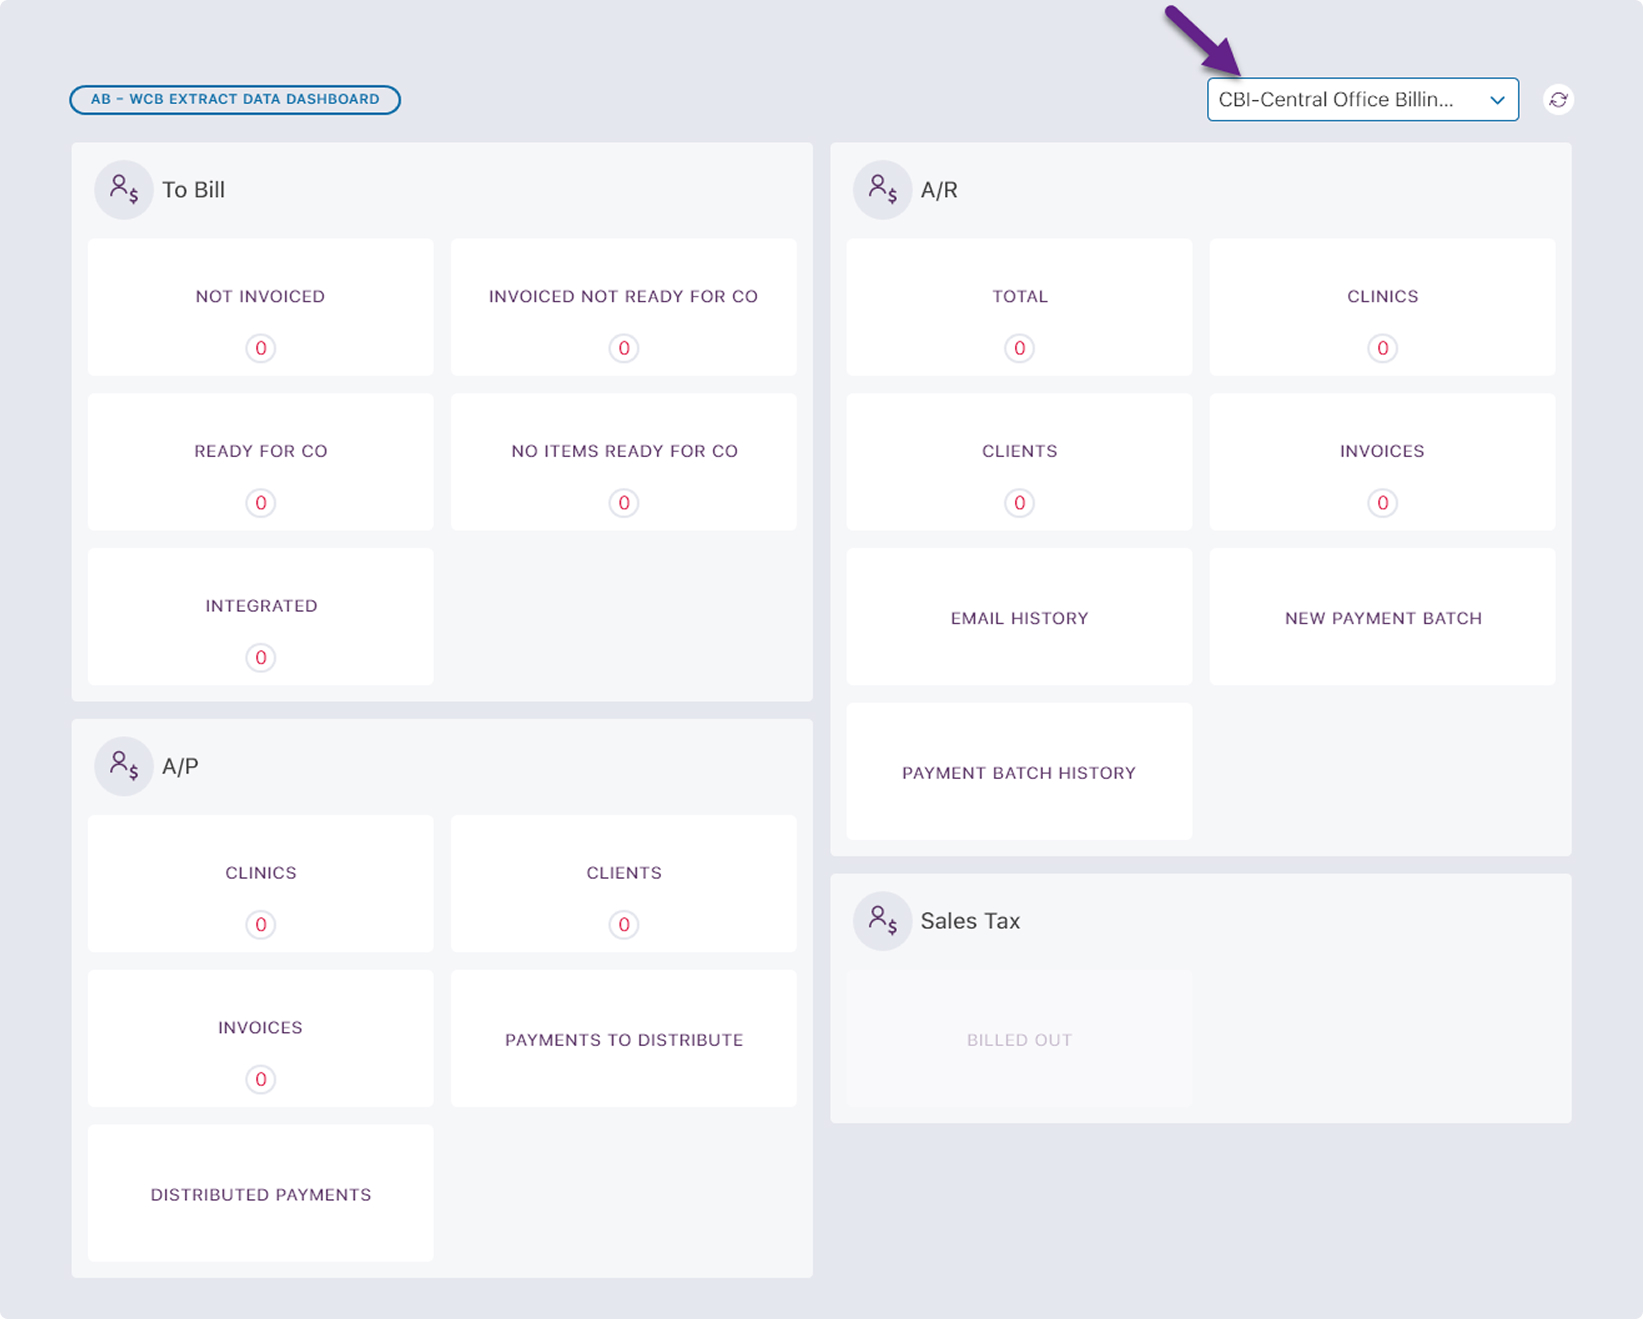The height and width of the screenshot is (1319, 1643).
Task: Select Invoiced Not Ready For CO tile
Action: (623, 308)
